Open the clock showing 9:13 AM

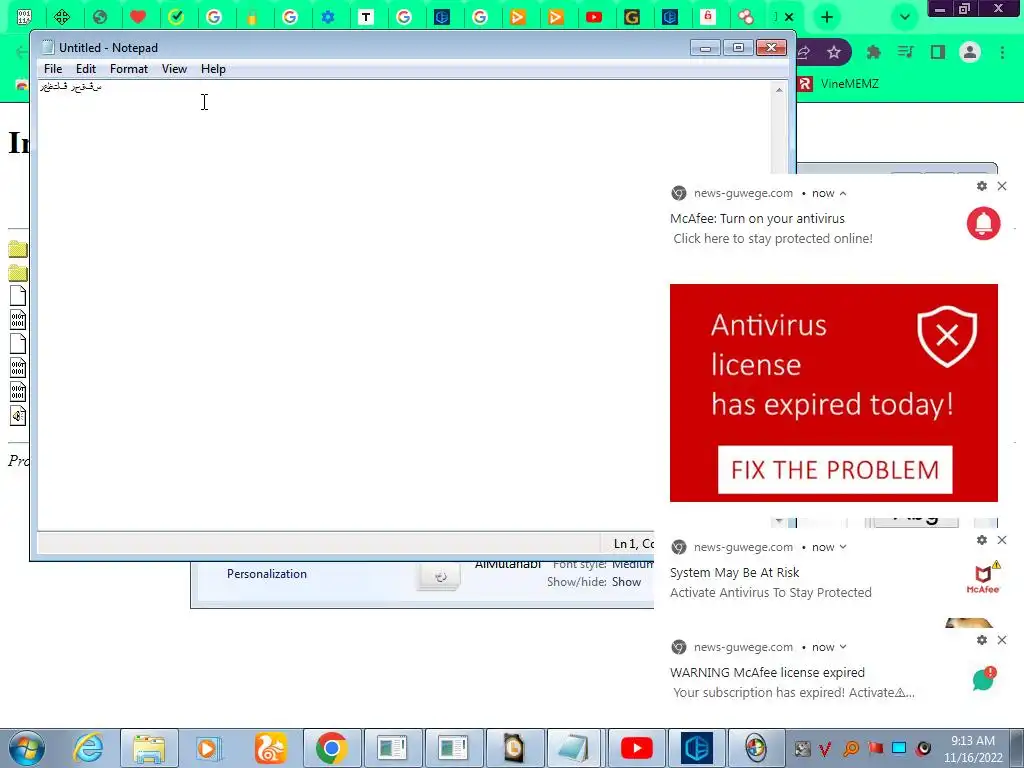pyautogui.click(x=972, y=748)
